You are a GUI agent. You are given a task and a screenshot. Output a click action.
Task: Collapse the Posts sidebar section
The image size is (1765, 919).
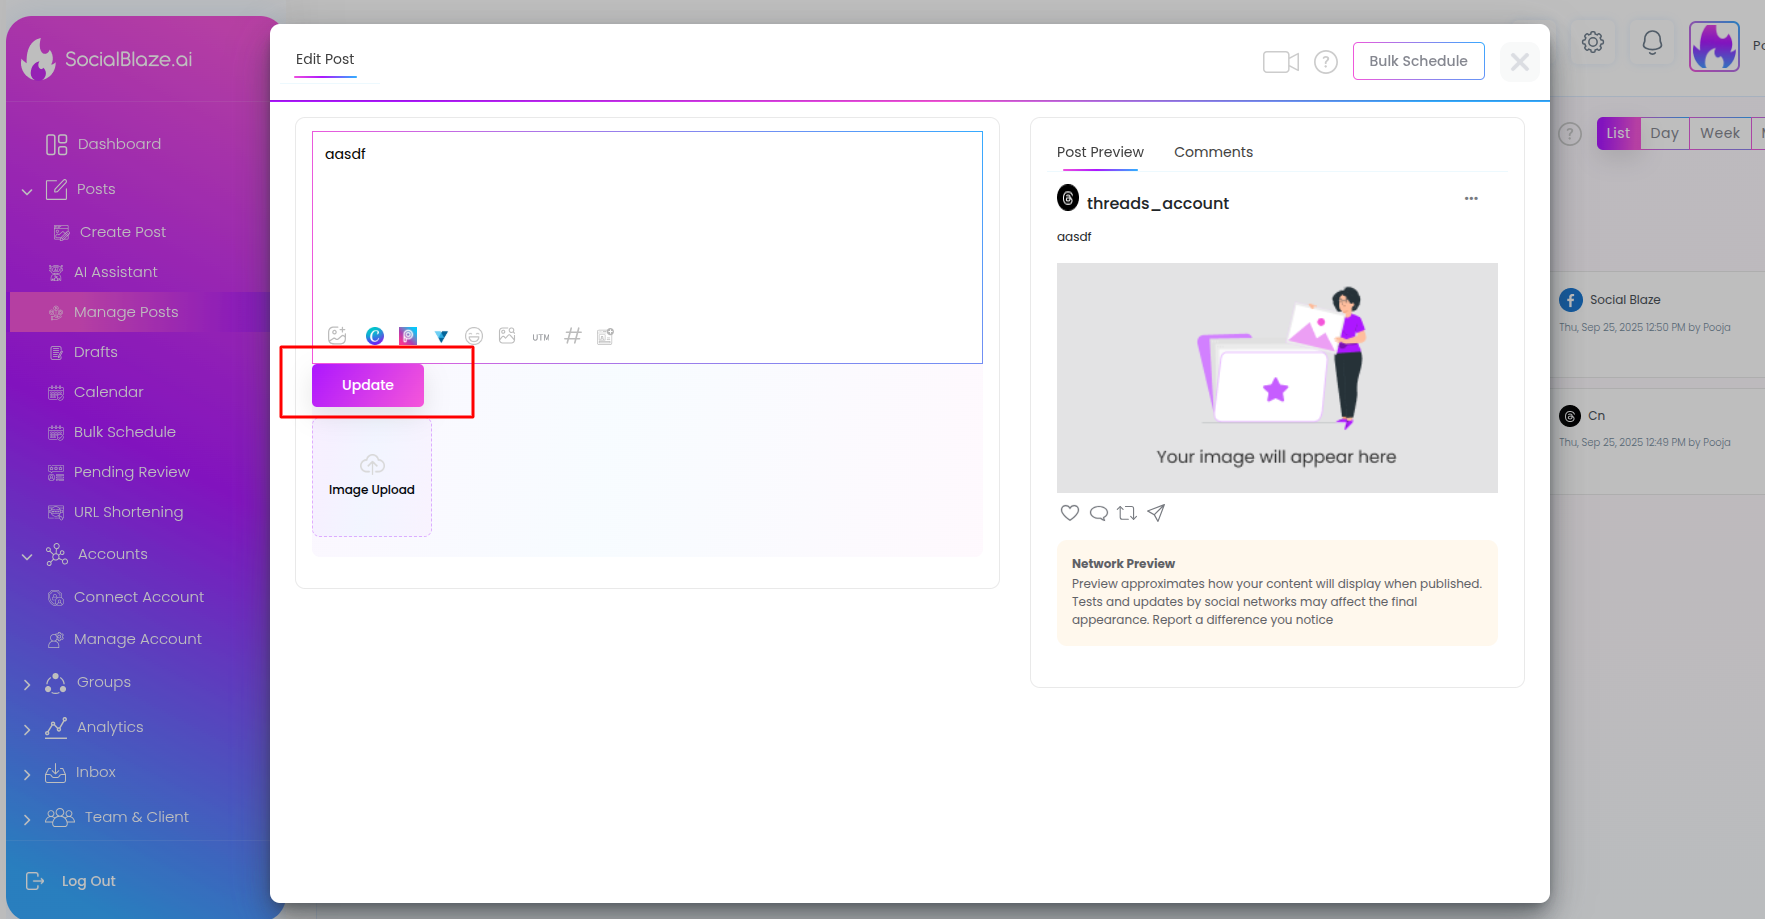[27, 191]
